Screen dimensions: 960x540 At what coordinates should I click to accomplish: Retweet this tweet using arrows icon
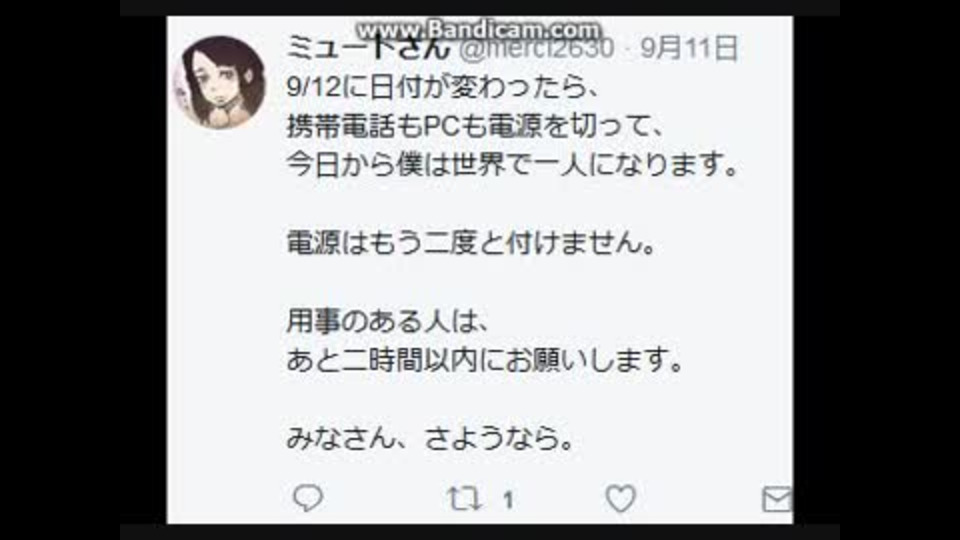(463, 499)
